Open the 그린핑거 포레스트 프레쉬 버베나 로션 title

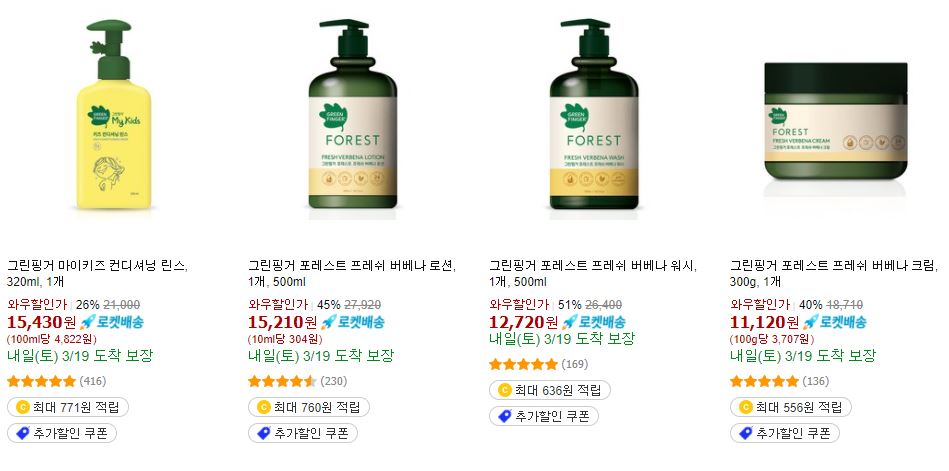tap(352, 274)
